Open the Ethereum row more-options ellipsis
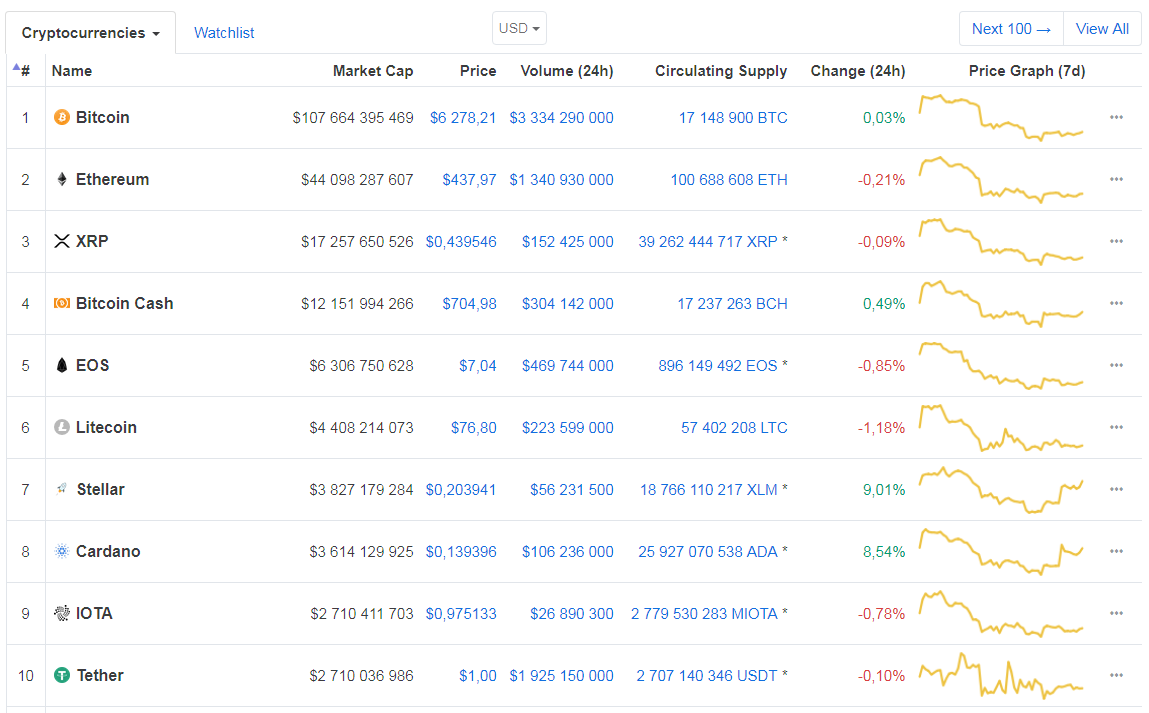Viewport: 1149px width, 713px height. click(1116, 180)
